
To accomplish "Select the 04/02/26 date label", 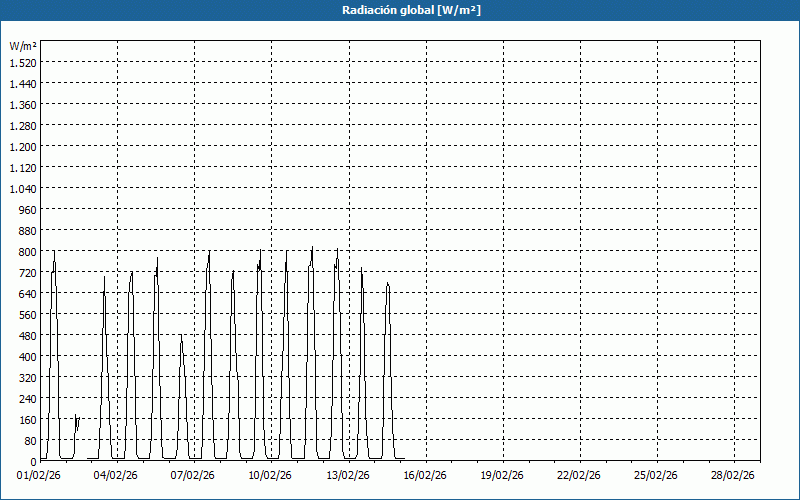I will (116, 476).
